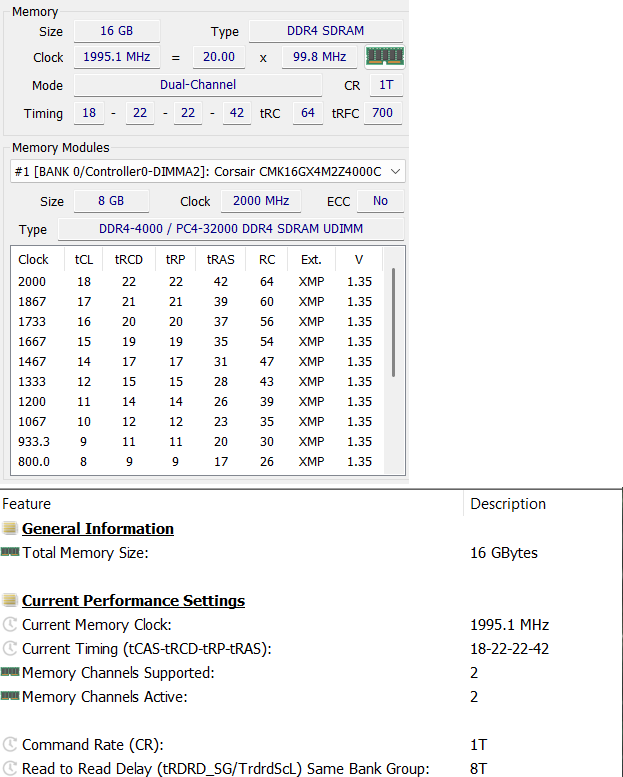Image resolution: width=623 pixels, height=777 pixels.
Task: Click the Memory Channels Supported RAM icon
Action: pyautogui.click(x=10, y=672)
